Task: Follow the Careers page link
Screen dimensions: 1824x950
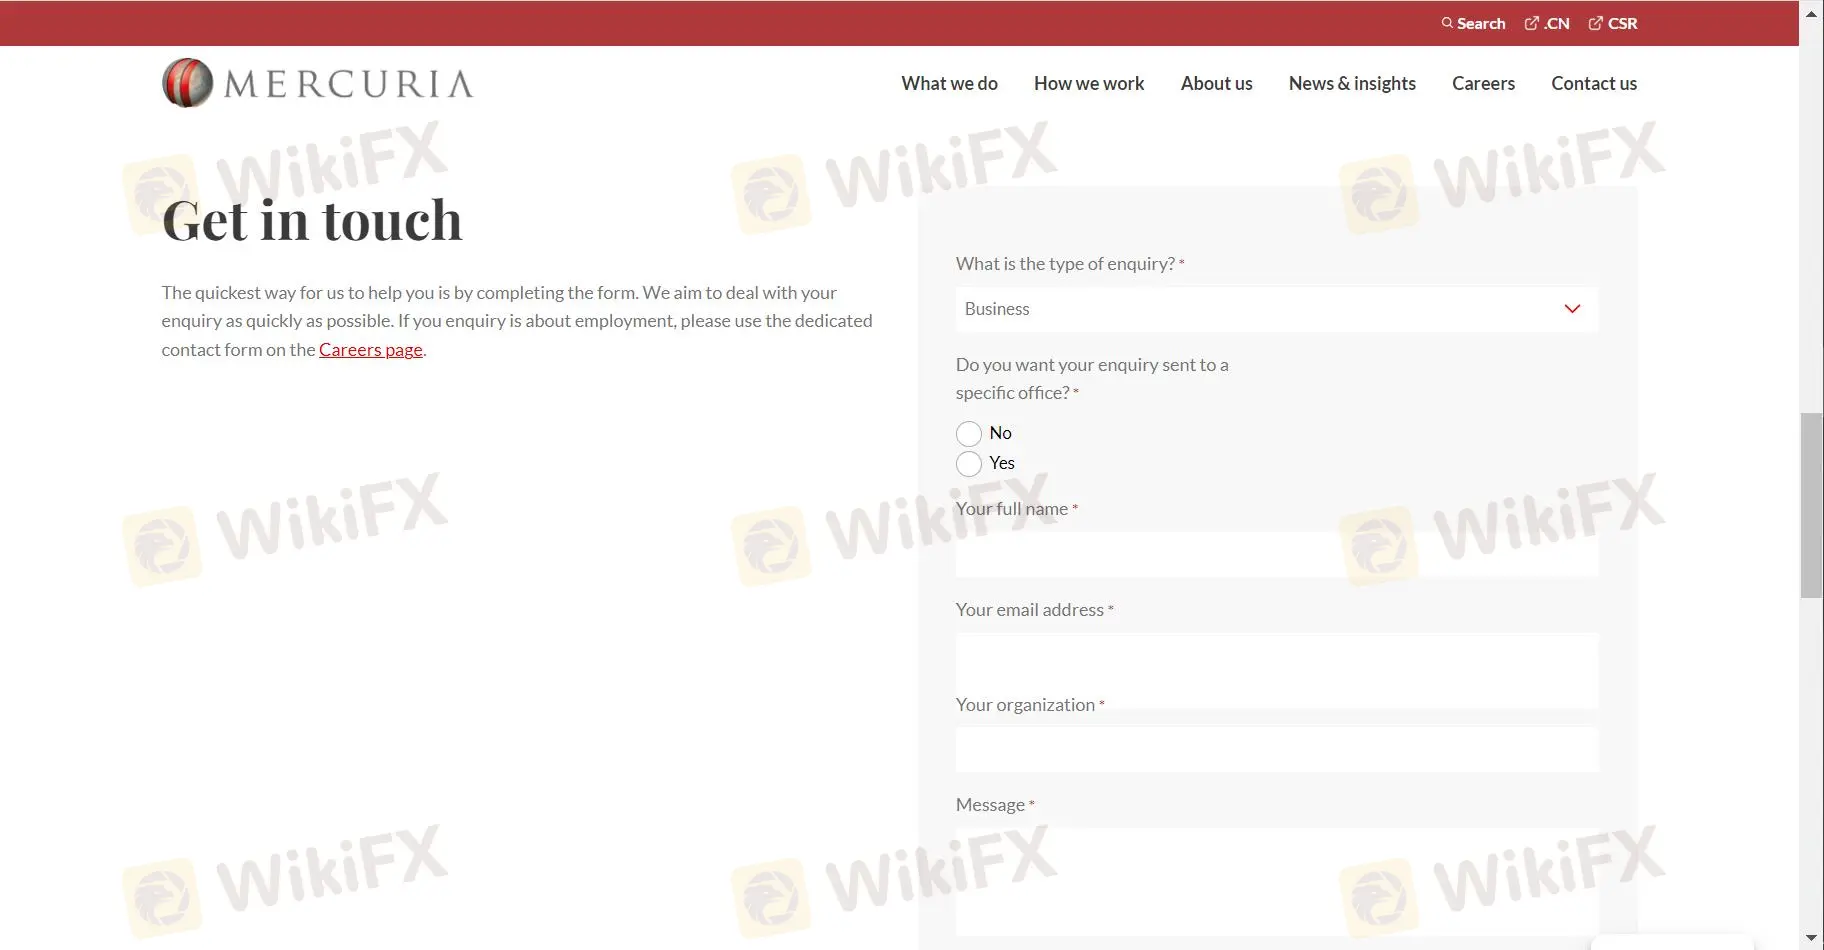Action: point(370,350)
